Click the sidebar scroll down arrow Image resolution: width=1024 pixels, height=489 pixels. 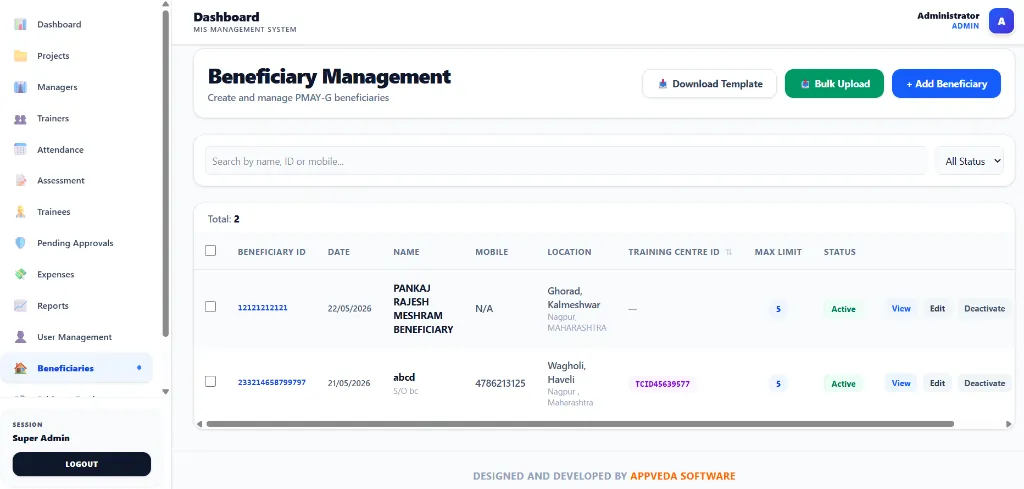tap(166, 392)
